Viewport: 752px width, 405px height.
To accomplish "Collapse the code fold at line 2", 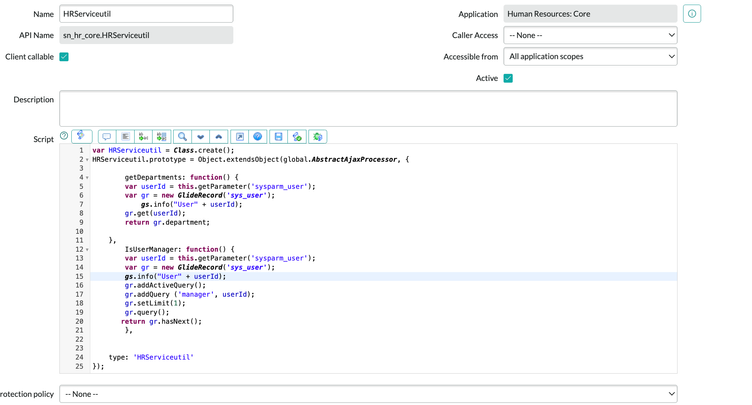I will click(87, 159).
